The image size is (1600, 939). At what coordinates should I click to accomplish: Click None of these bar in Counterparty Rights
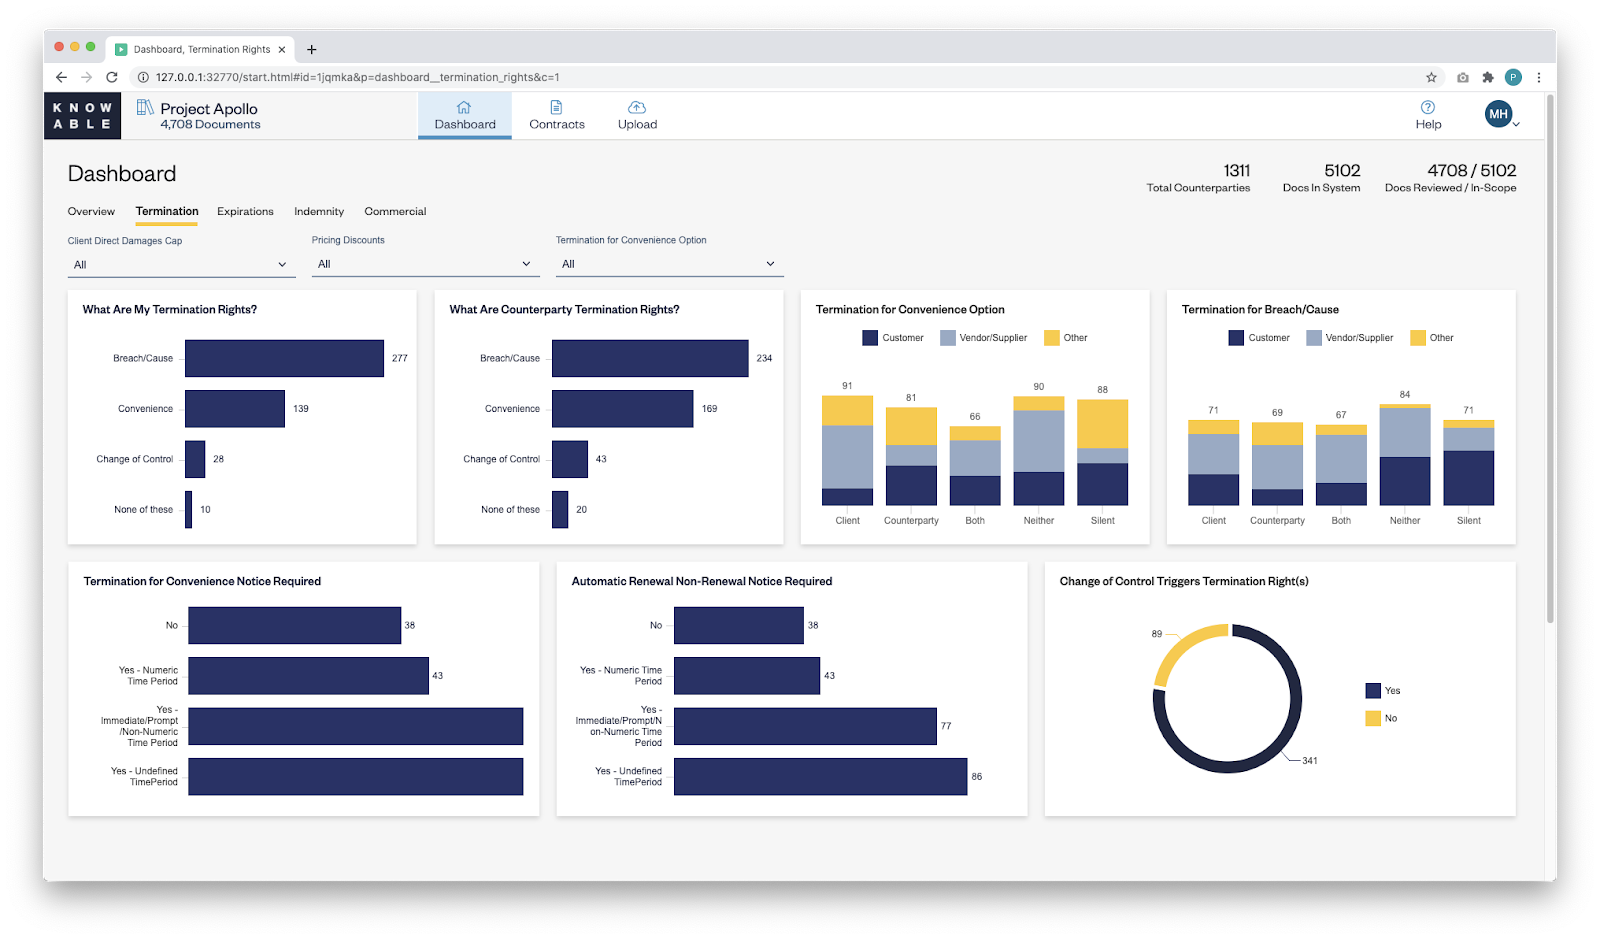pyautogui.click(x=560, y=510)
